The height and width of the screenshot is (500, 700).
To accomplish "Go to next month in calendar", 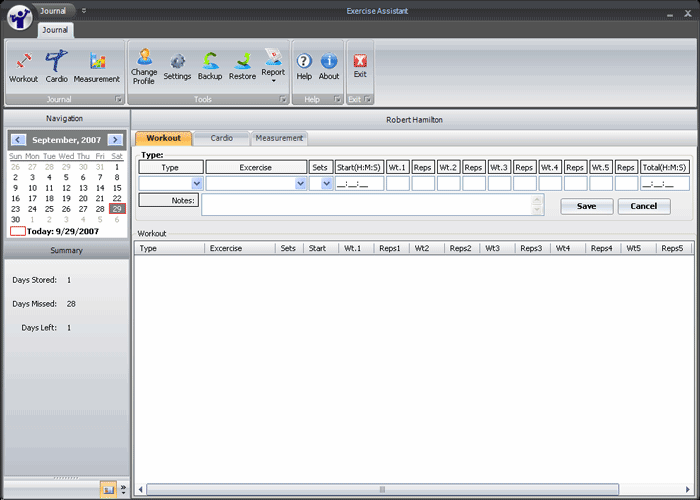I will pos(115,140).
